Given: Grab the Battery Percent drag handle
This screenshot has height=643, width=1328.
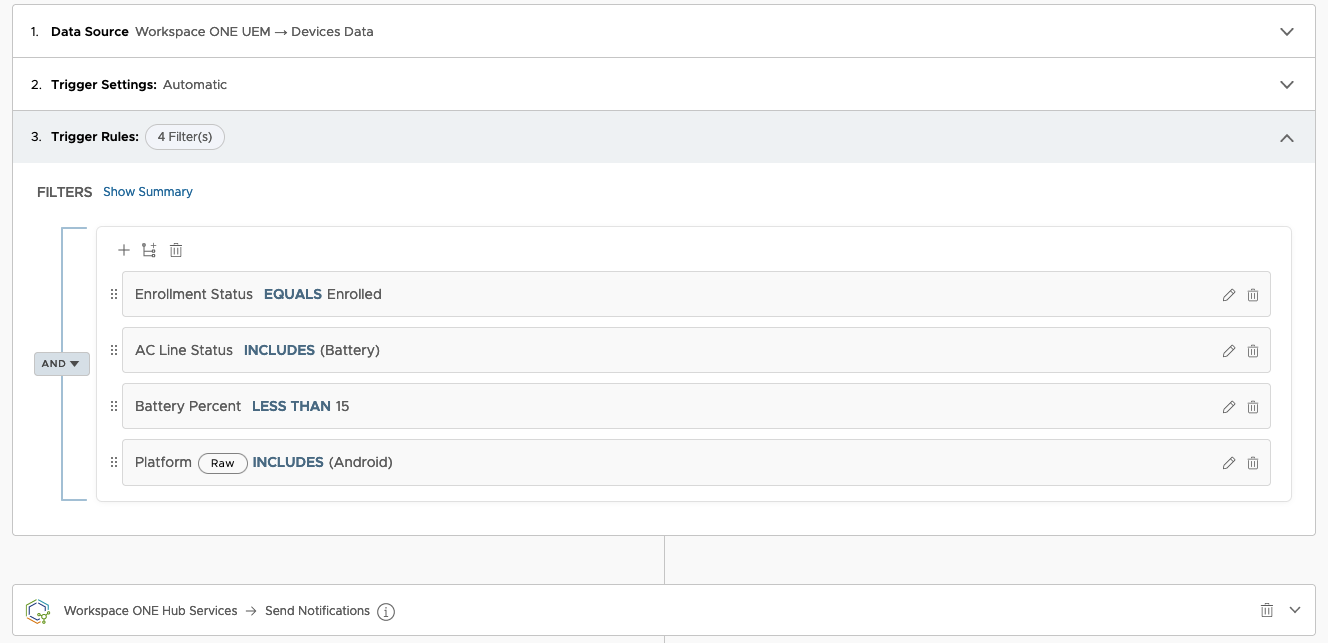Looking at the screenshot, I should (114, 407).
